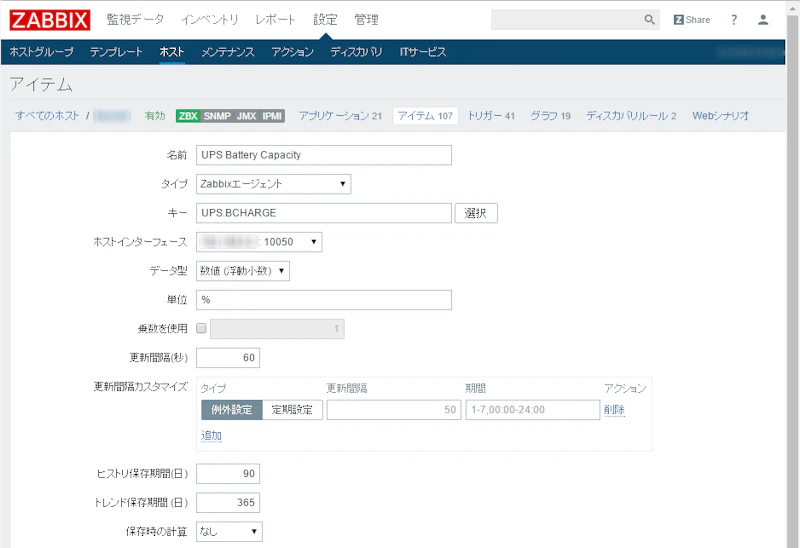800x548 pixels.
Task: Open アイテム 107 tab
Action: pos(425,116)
